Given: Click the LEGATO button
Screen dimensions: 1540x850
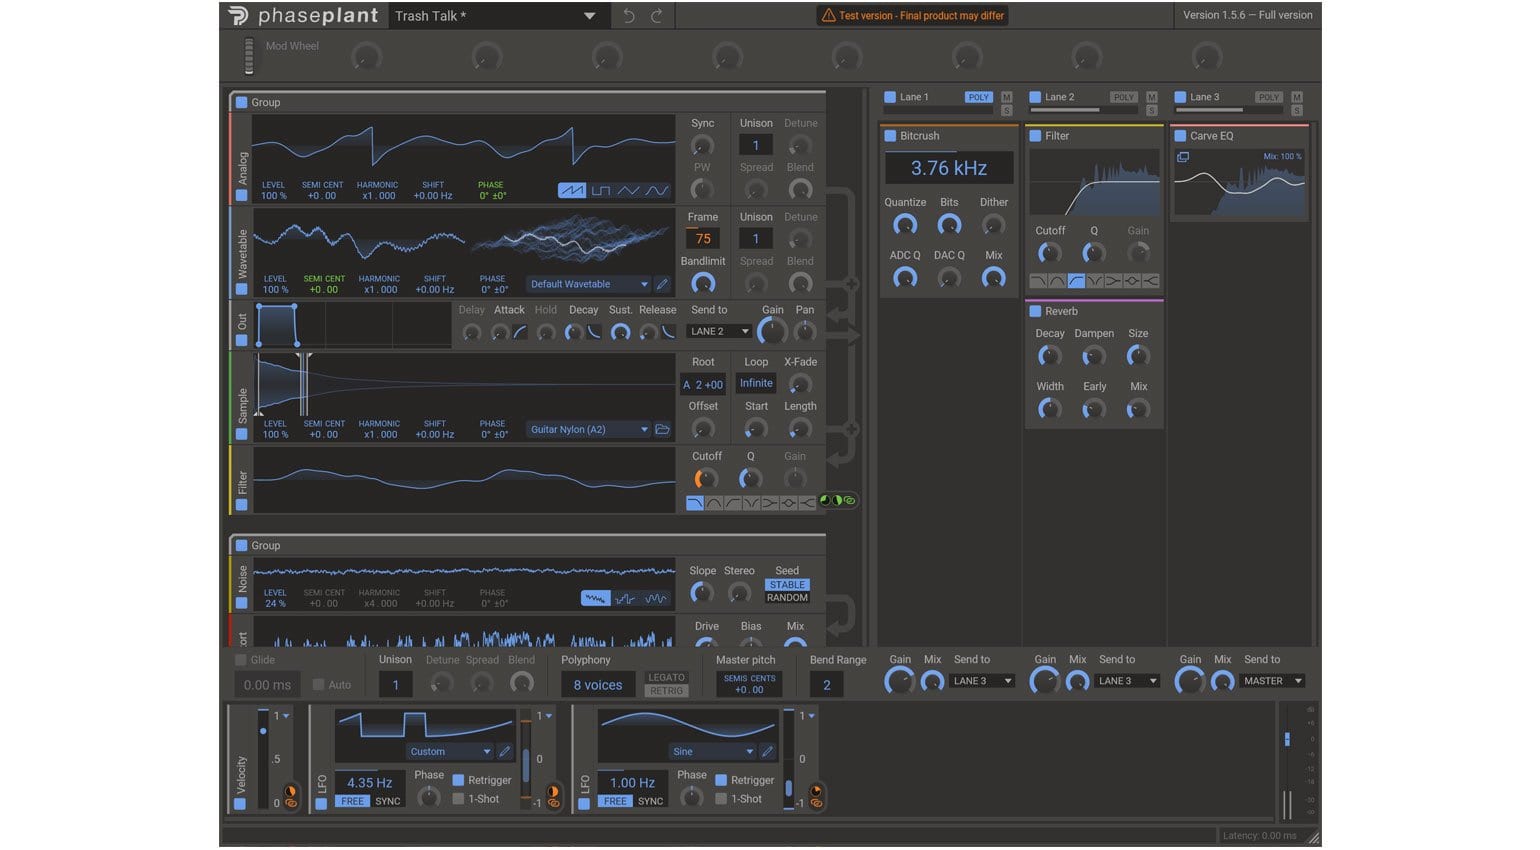Looking at the screenshot, I should point(666,677).
